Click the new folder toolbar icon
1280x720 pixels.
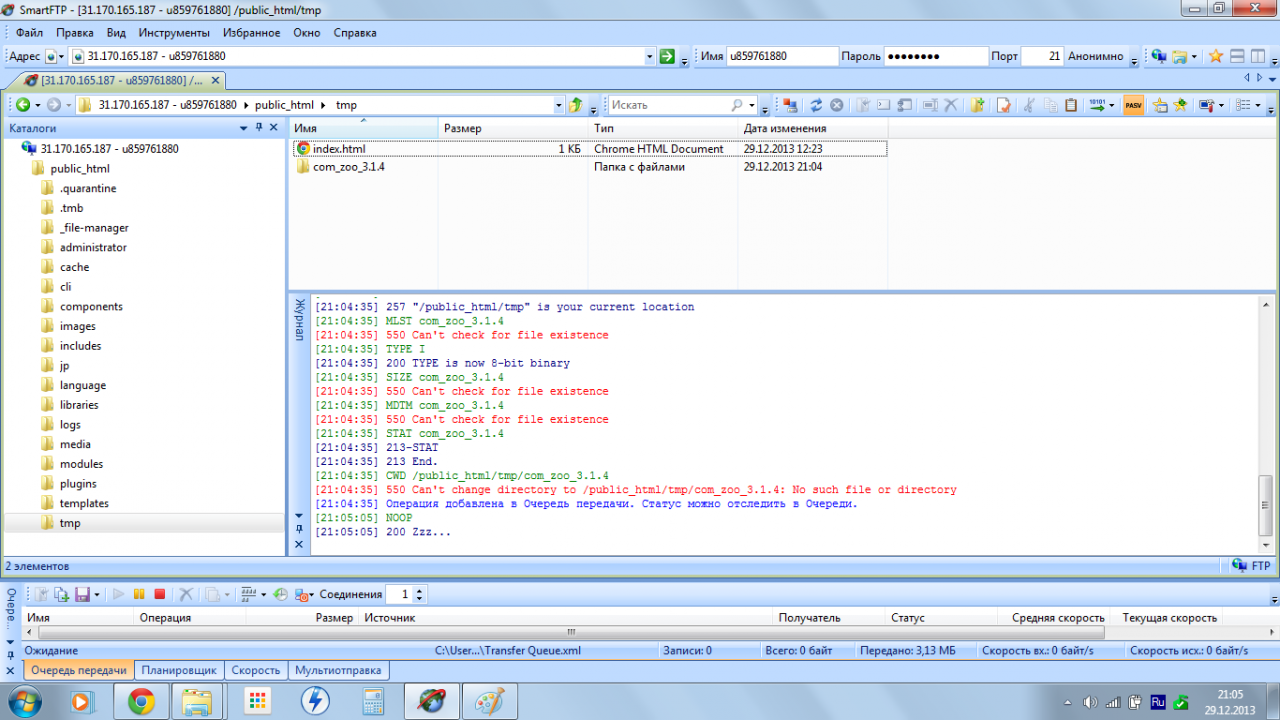pos(977,105)
